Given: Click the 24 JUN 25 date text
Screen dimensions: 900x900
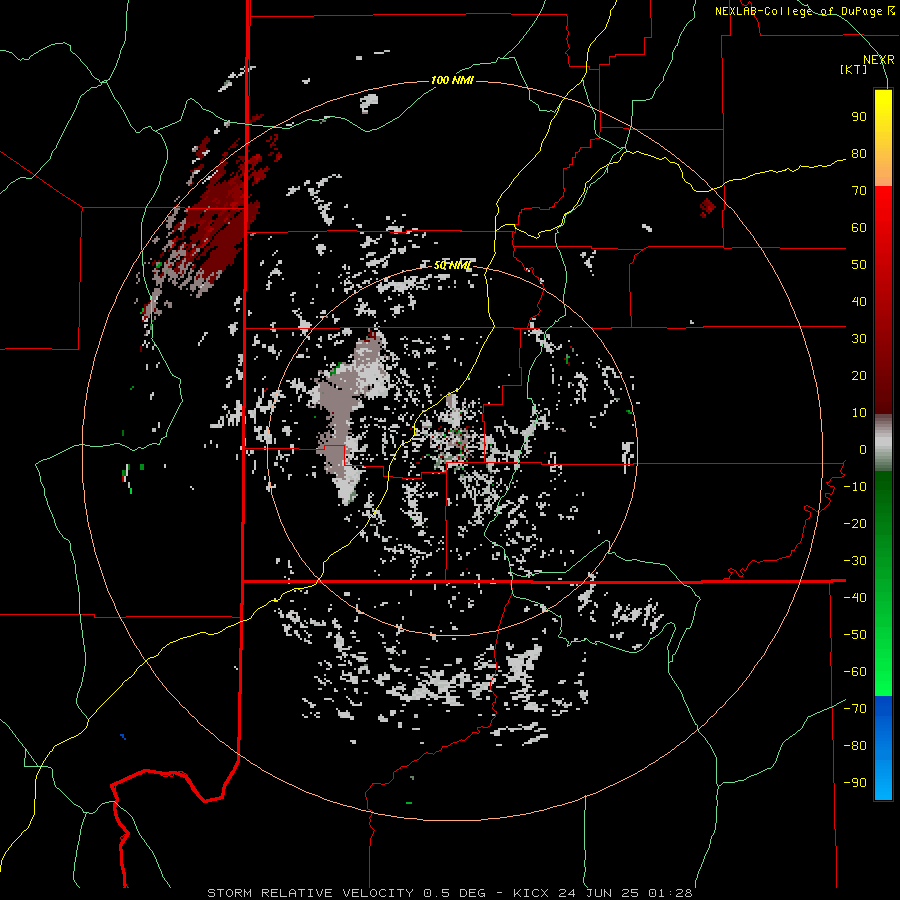Looking at the screenshot, I should click(600, 893).
